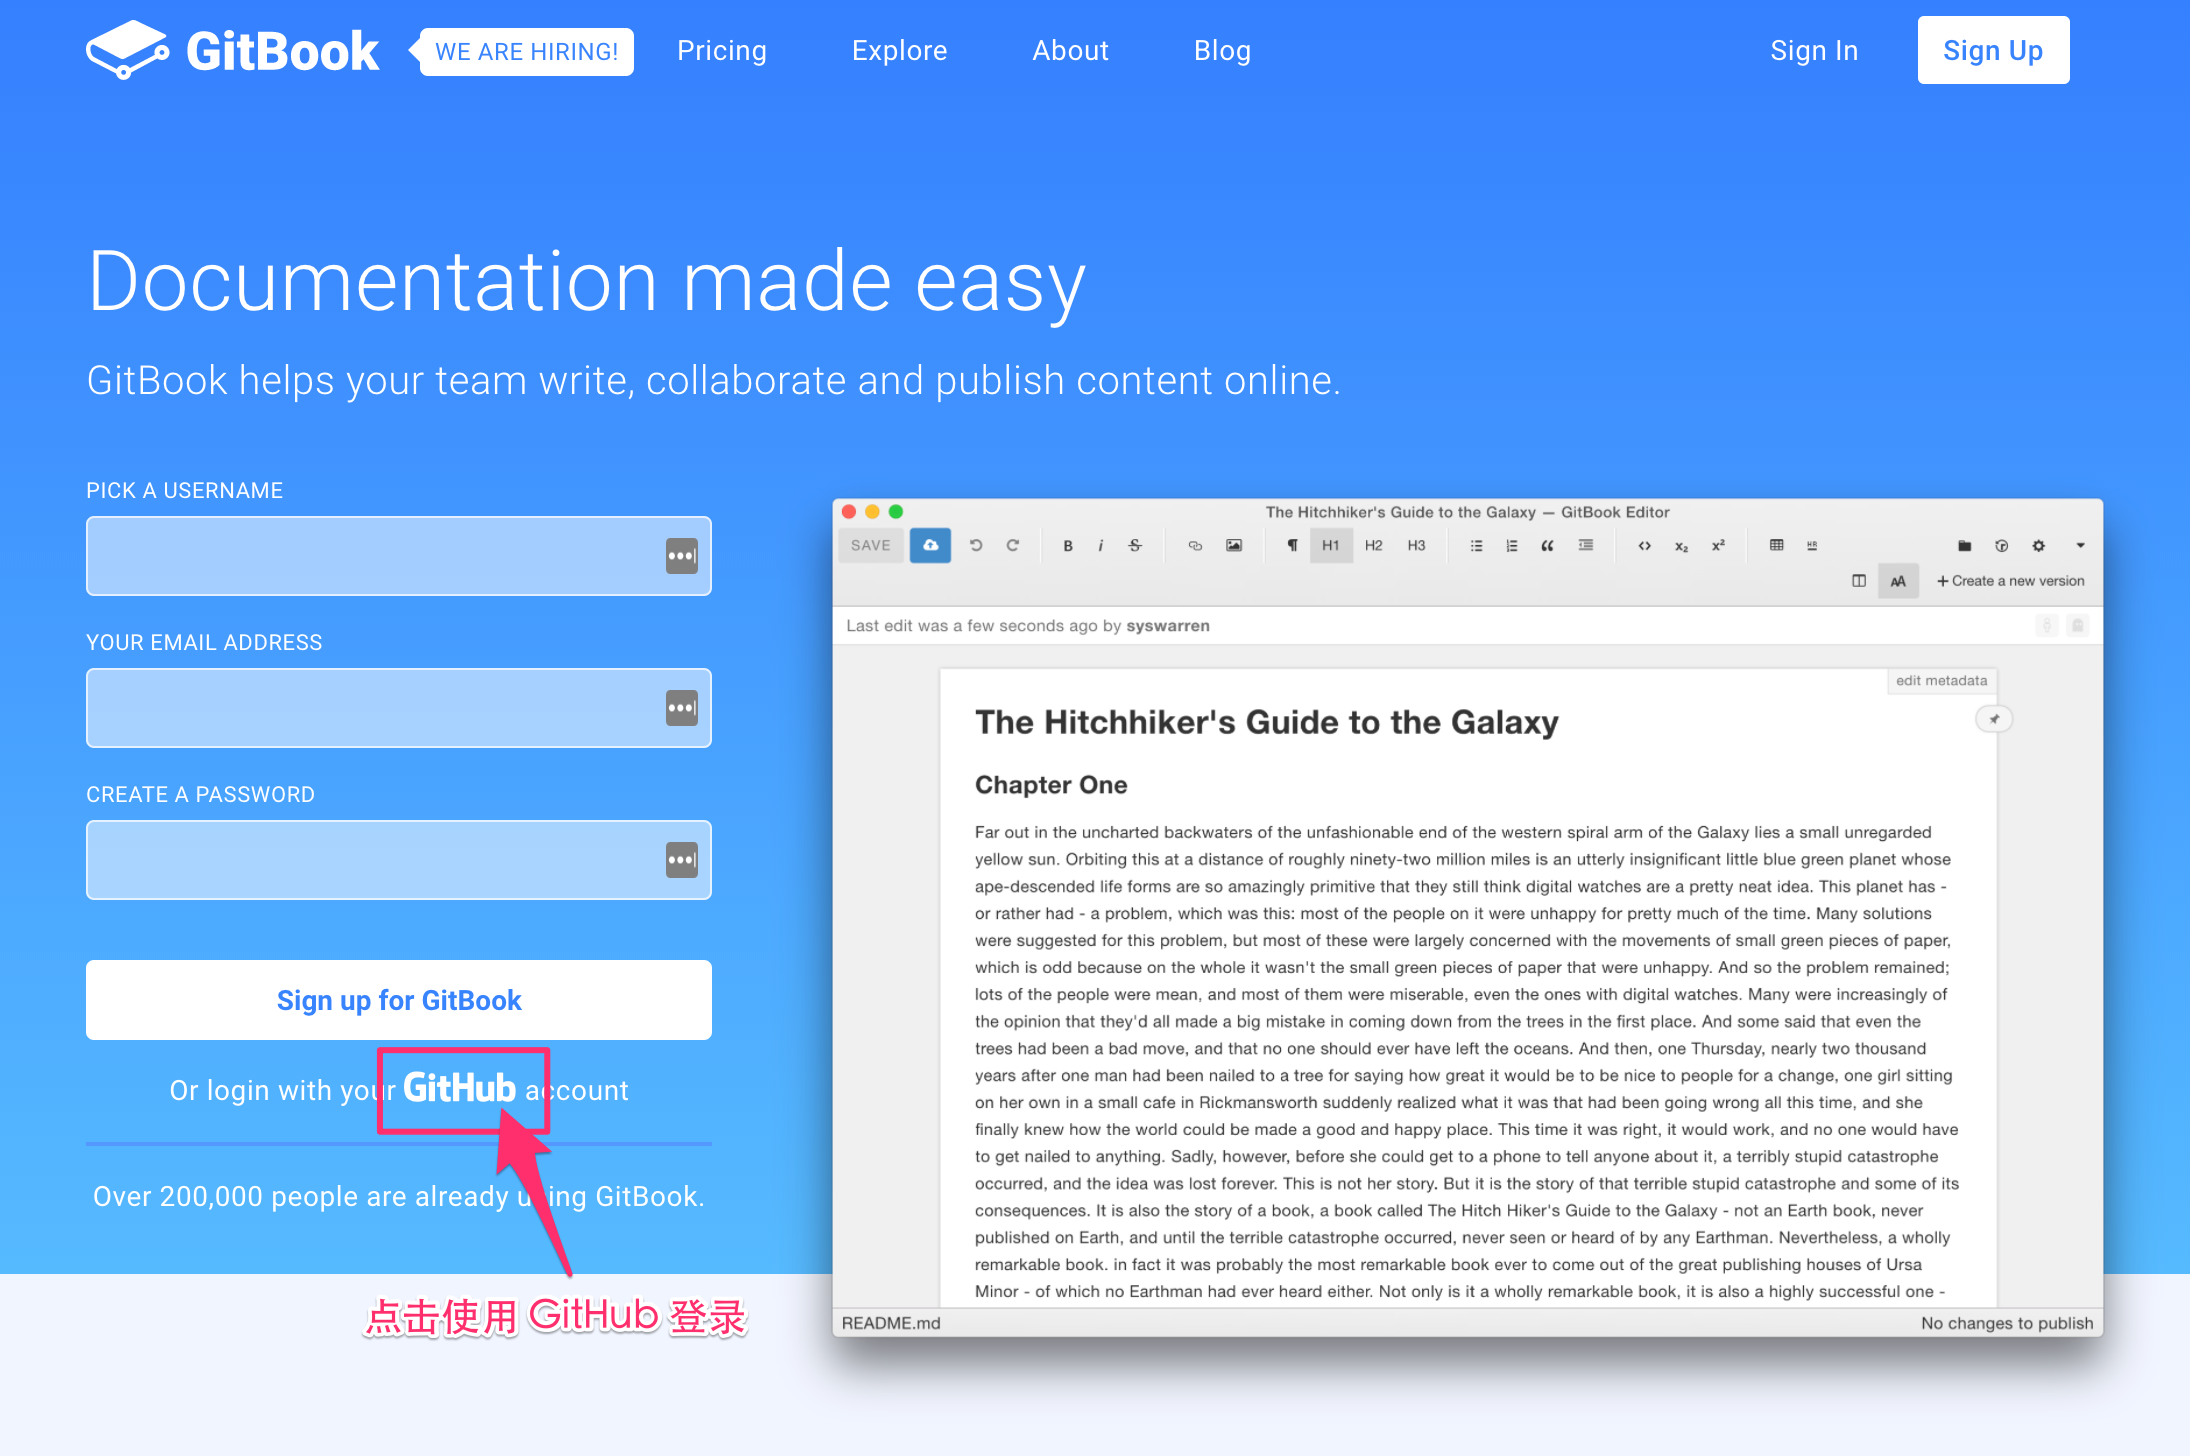The image size is (2190, 1456).
Task: Click the faint first icon in last-edit bar
Action: [2047, 626]
